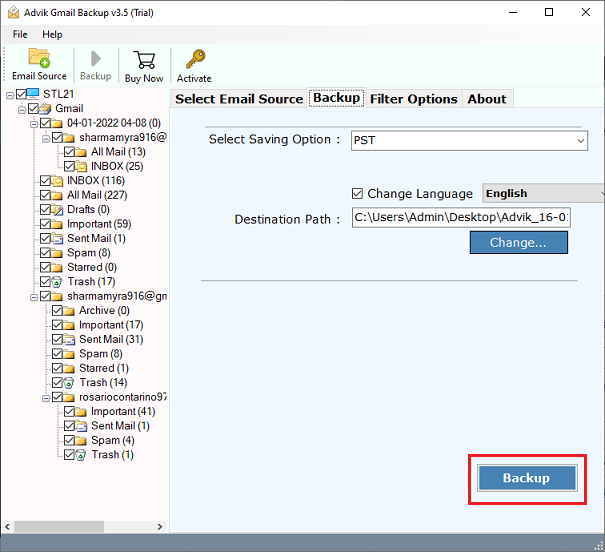Collapse the STL21 tree node
Screen dimensions: 605x552
[x=10, y=95]
